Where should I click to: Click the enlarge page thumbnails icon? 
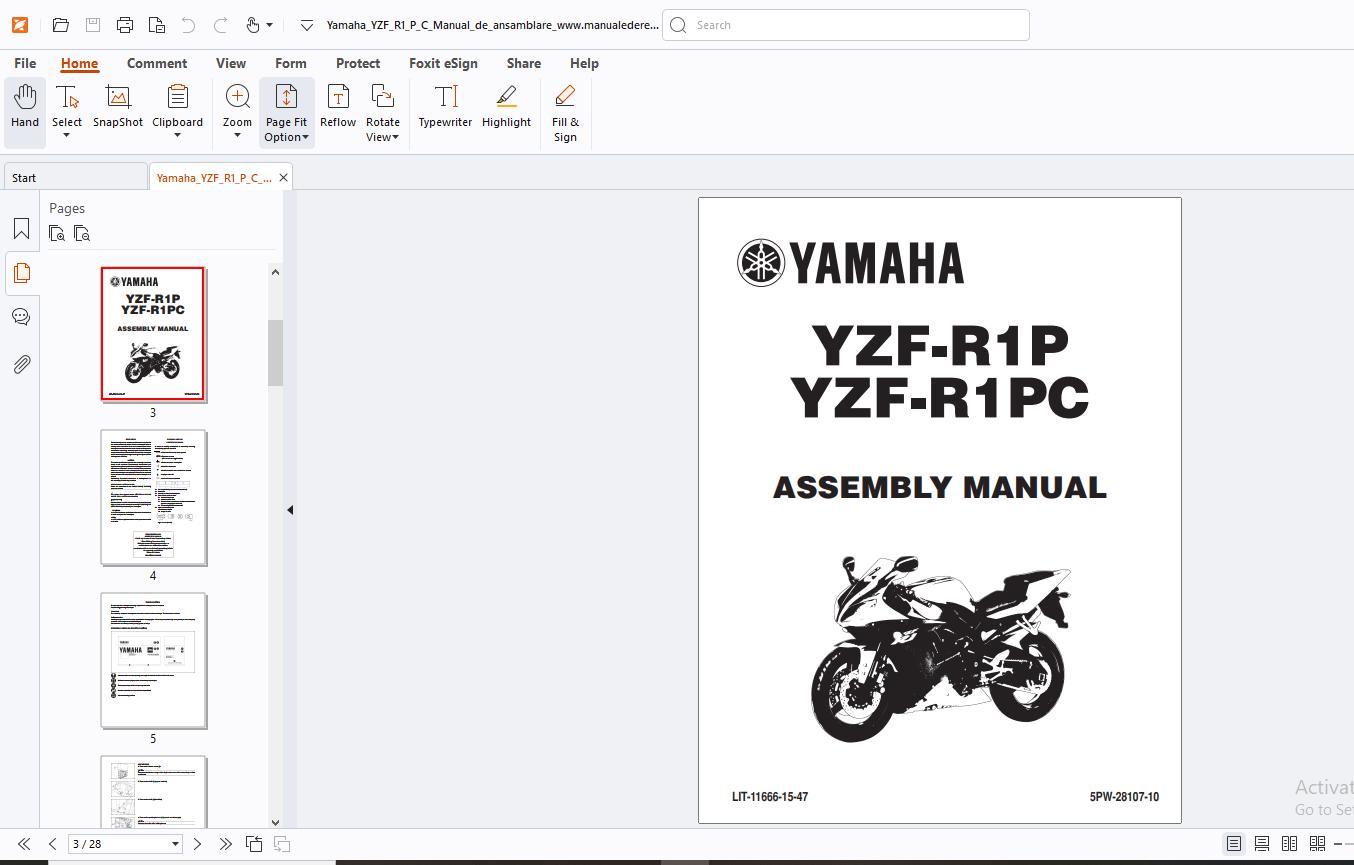pyautogui.click(x=57, y=234)
